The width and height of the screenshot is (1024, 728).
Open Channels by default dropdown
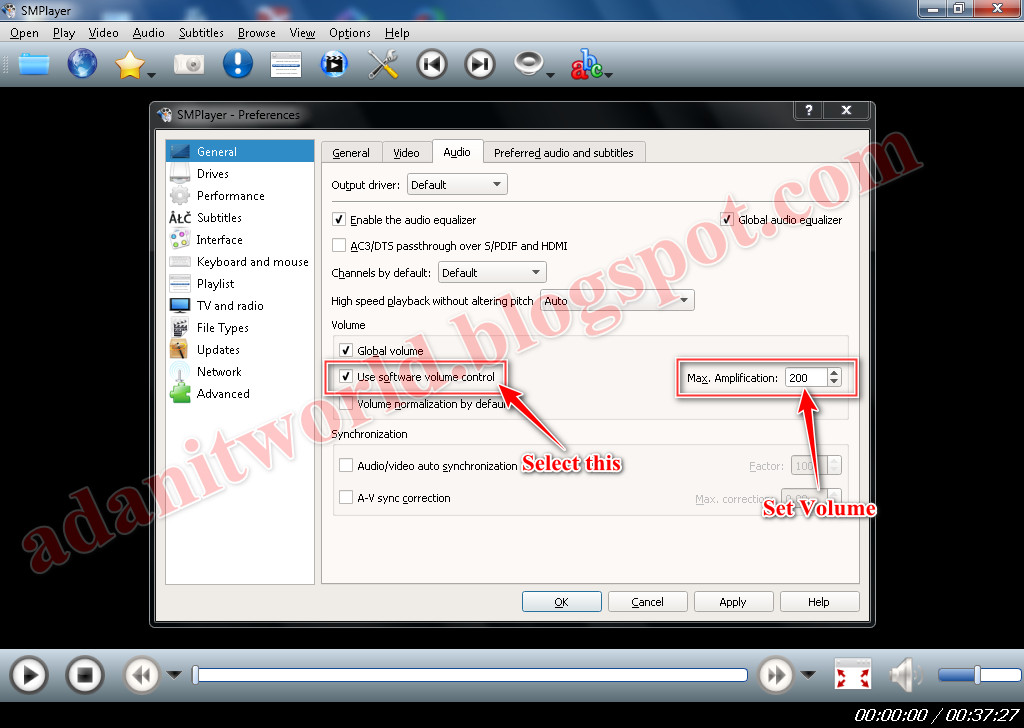(492, 273)
